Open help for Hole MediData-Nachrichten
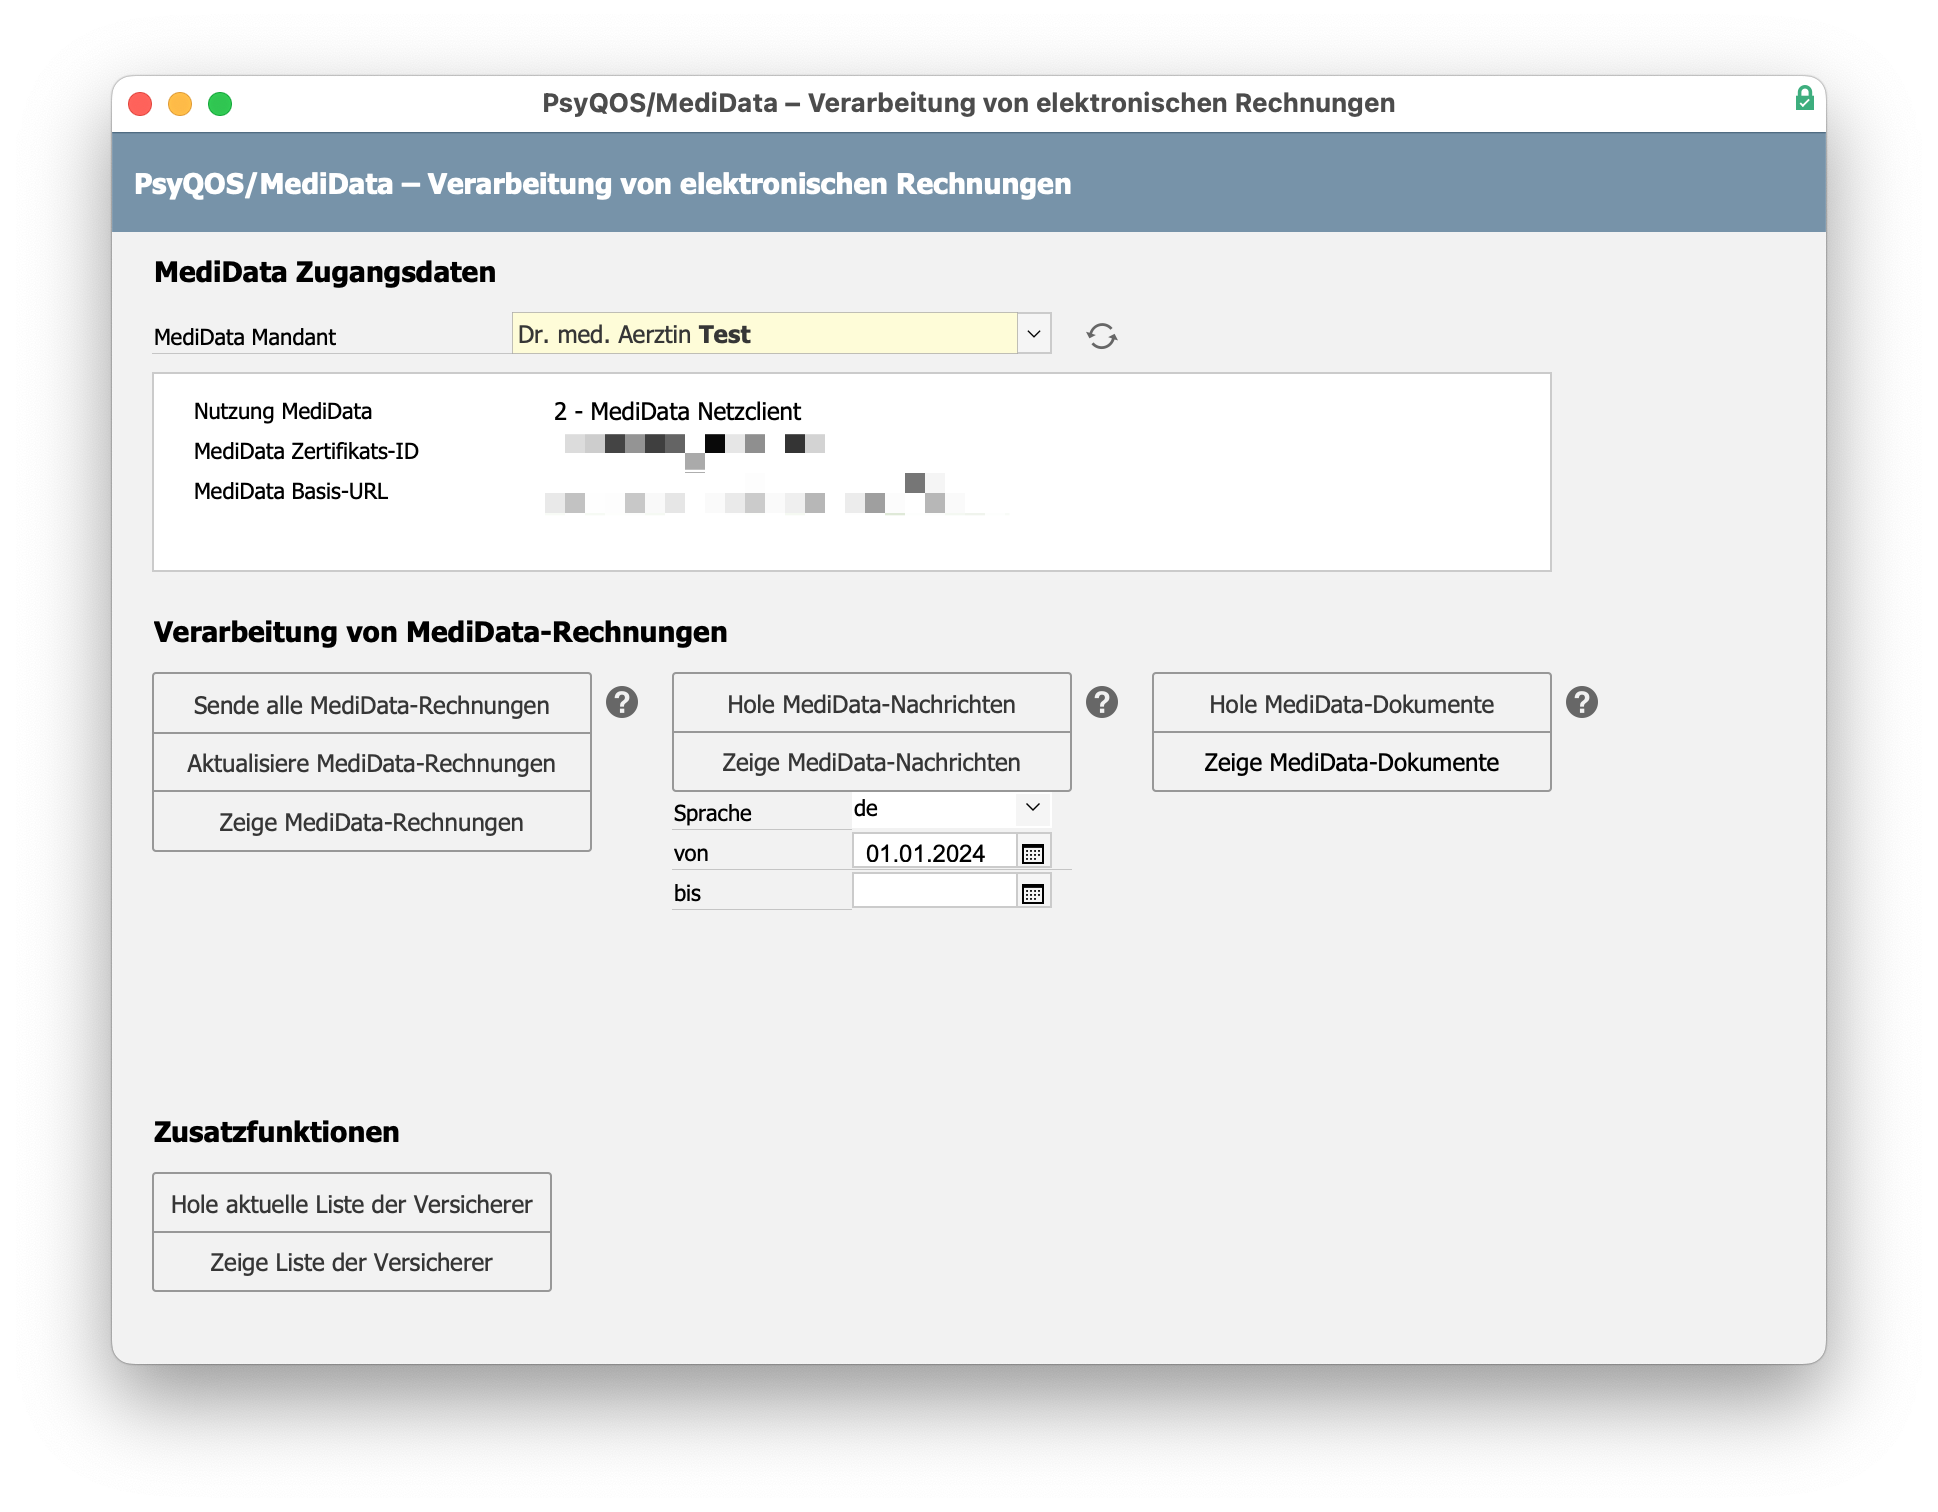 click(x=1102, y=703)
